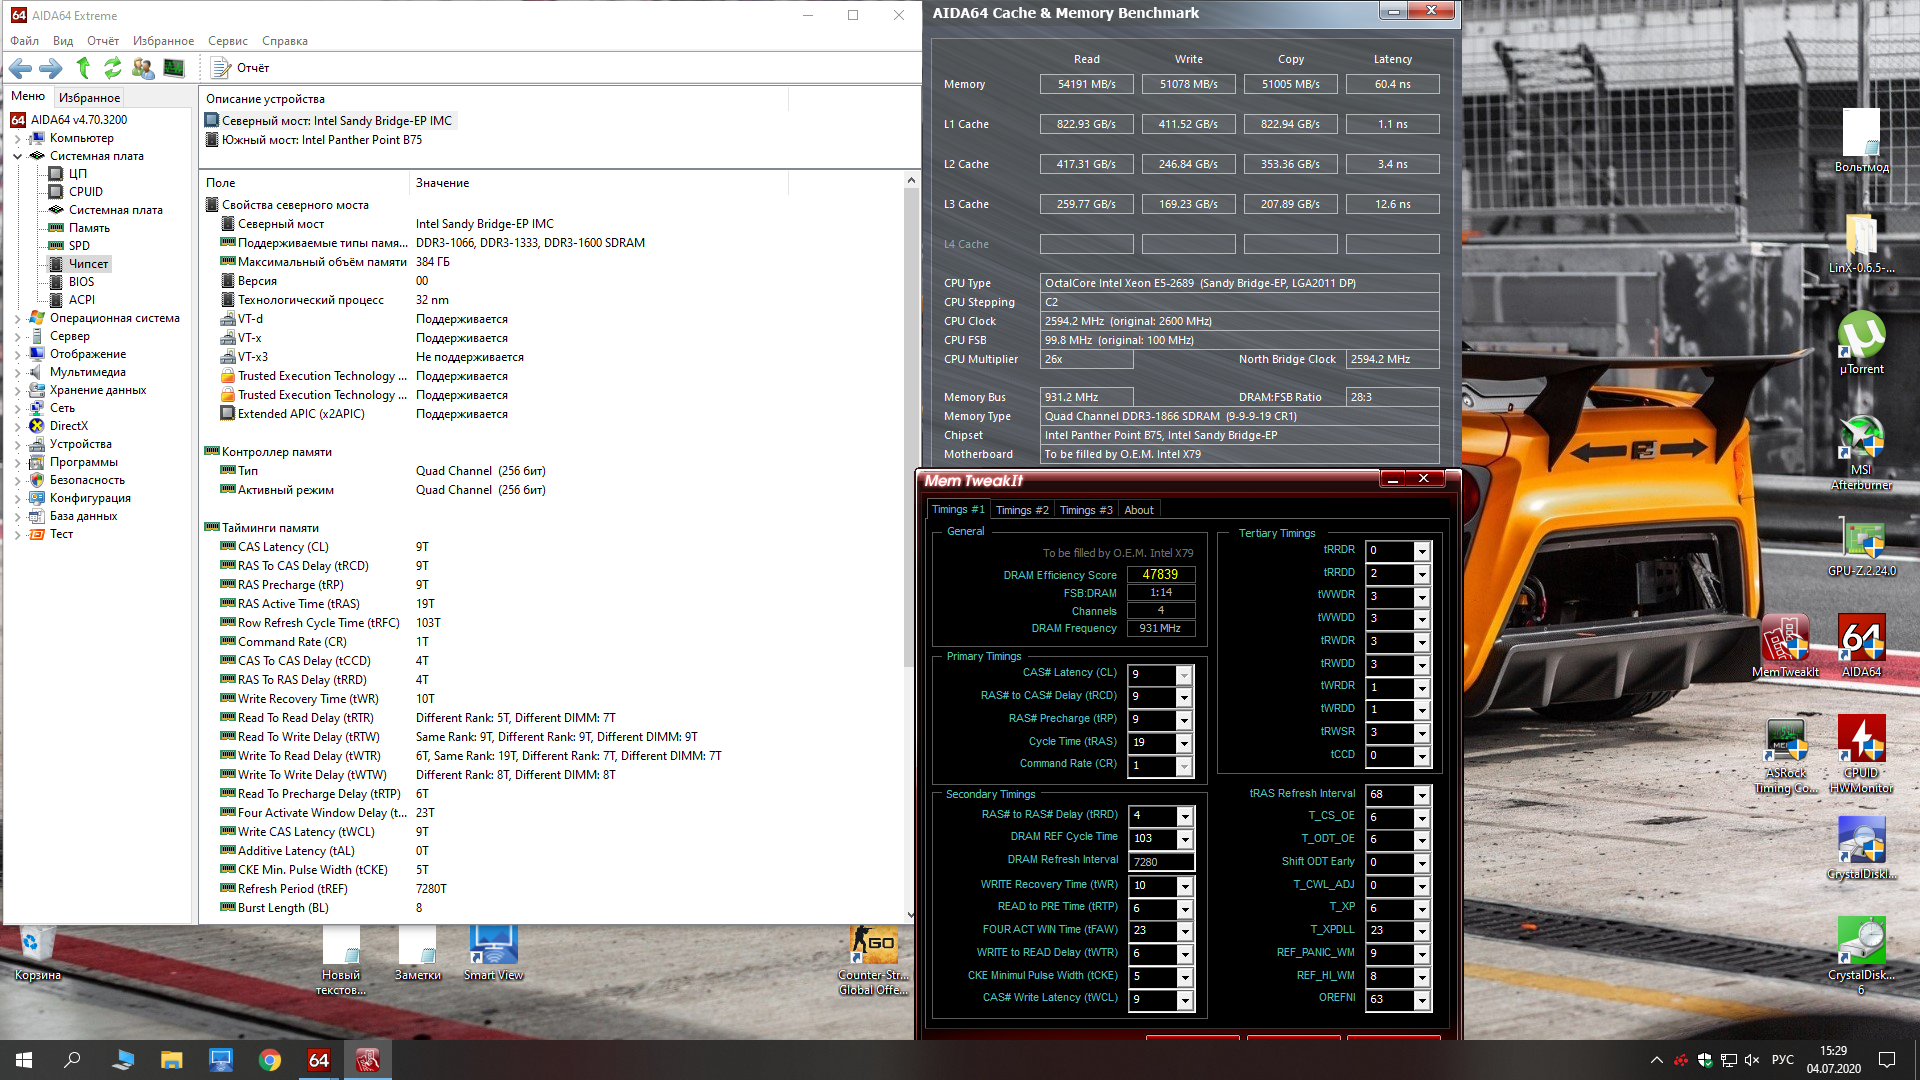1920x1080 pixels.
Task: Open the tRRDR dropdown arrow
Action: click(x=1422, y=551)
